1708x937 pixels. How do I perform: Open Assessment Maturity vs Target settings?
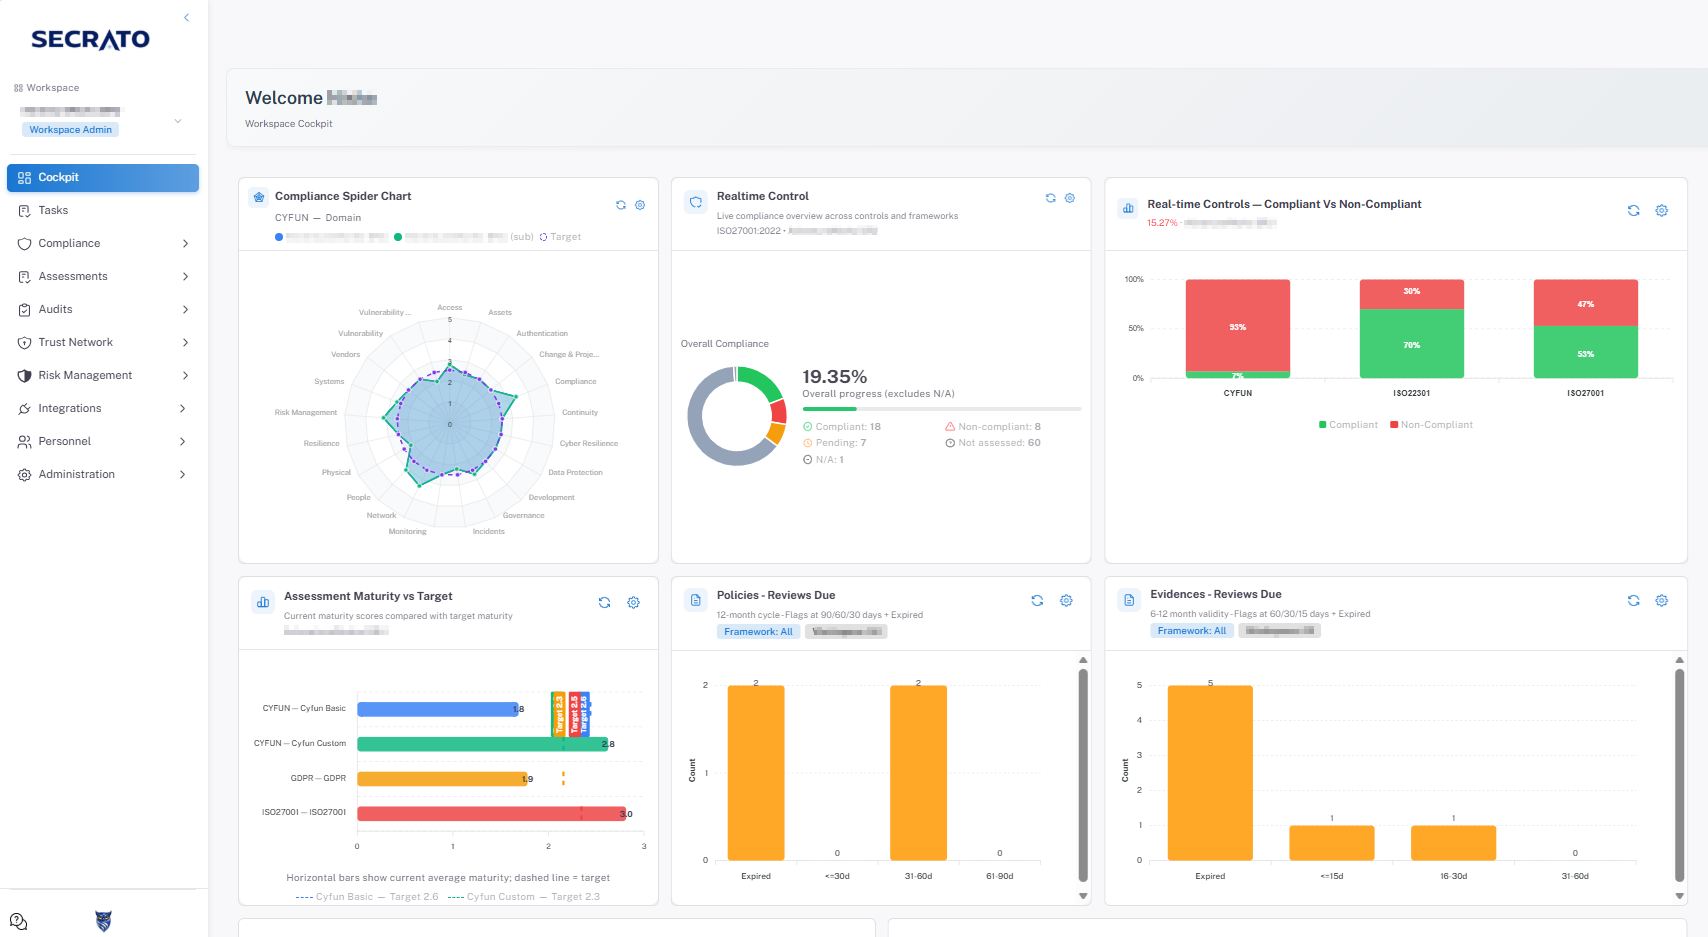(633, 602)
